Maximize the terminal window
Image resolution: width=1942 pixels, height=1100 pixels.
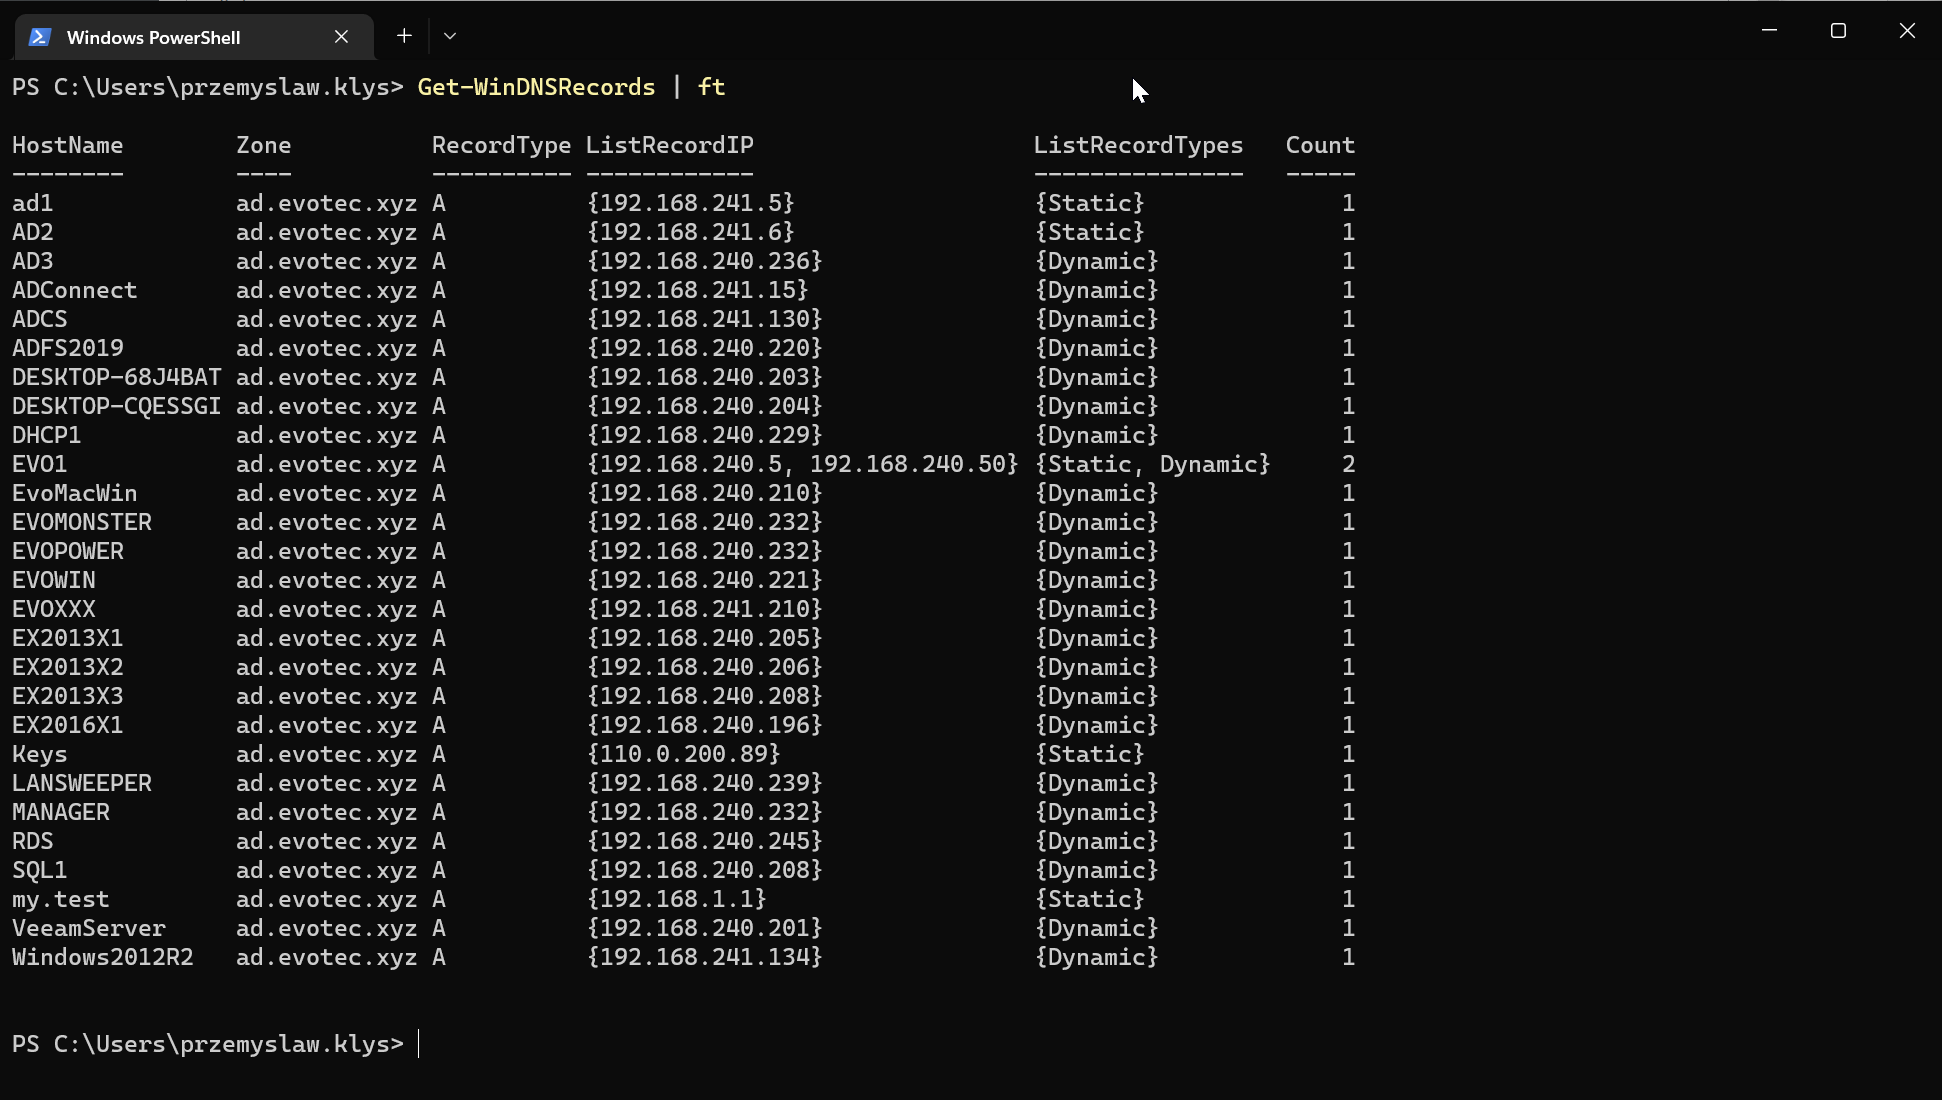click(1838, 31)
